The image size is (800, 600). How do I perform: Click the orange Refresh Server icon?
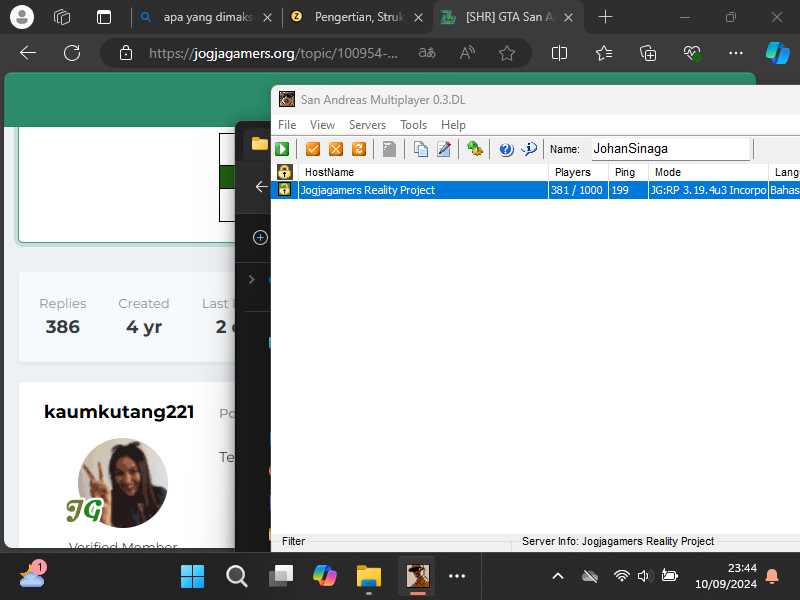pyautogui.click(x=359, y=149)
